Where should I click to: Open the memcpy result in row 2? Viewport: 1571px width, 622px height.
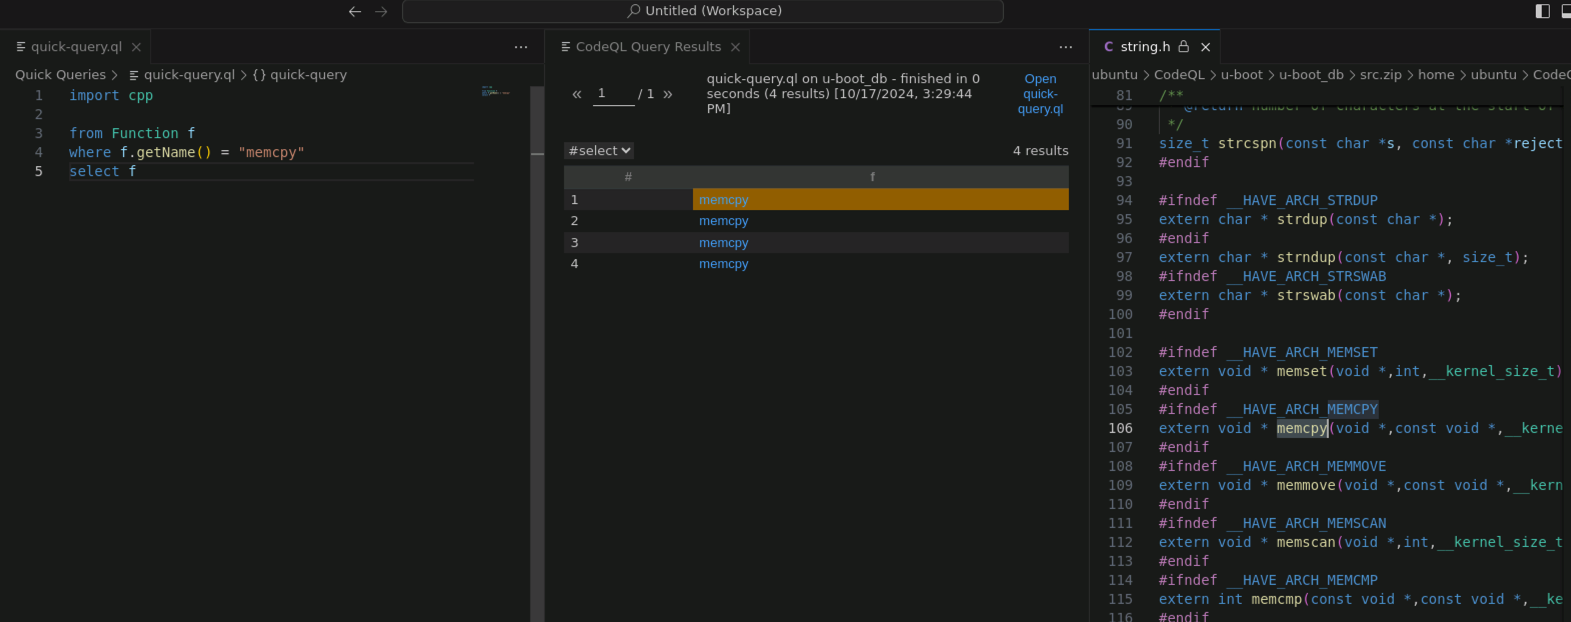tap(723, 221)
